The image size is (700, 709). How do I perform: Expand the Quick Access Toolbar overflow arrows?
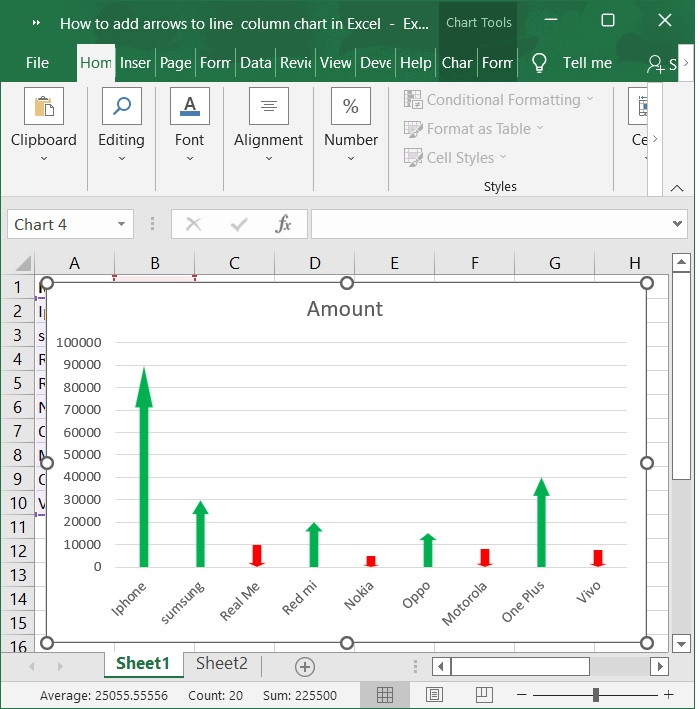[x=37, y=23]
